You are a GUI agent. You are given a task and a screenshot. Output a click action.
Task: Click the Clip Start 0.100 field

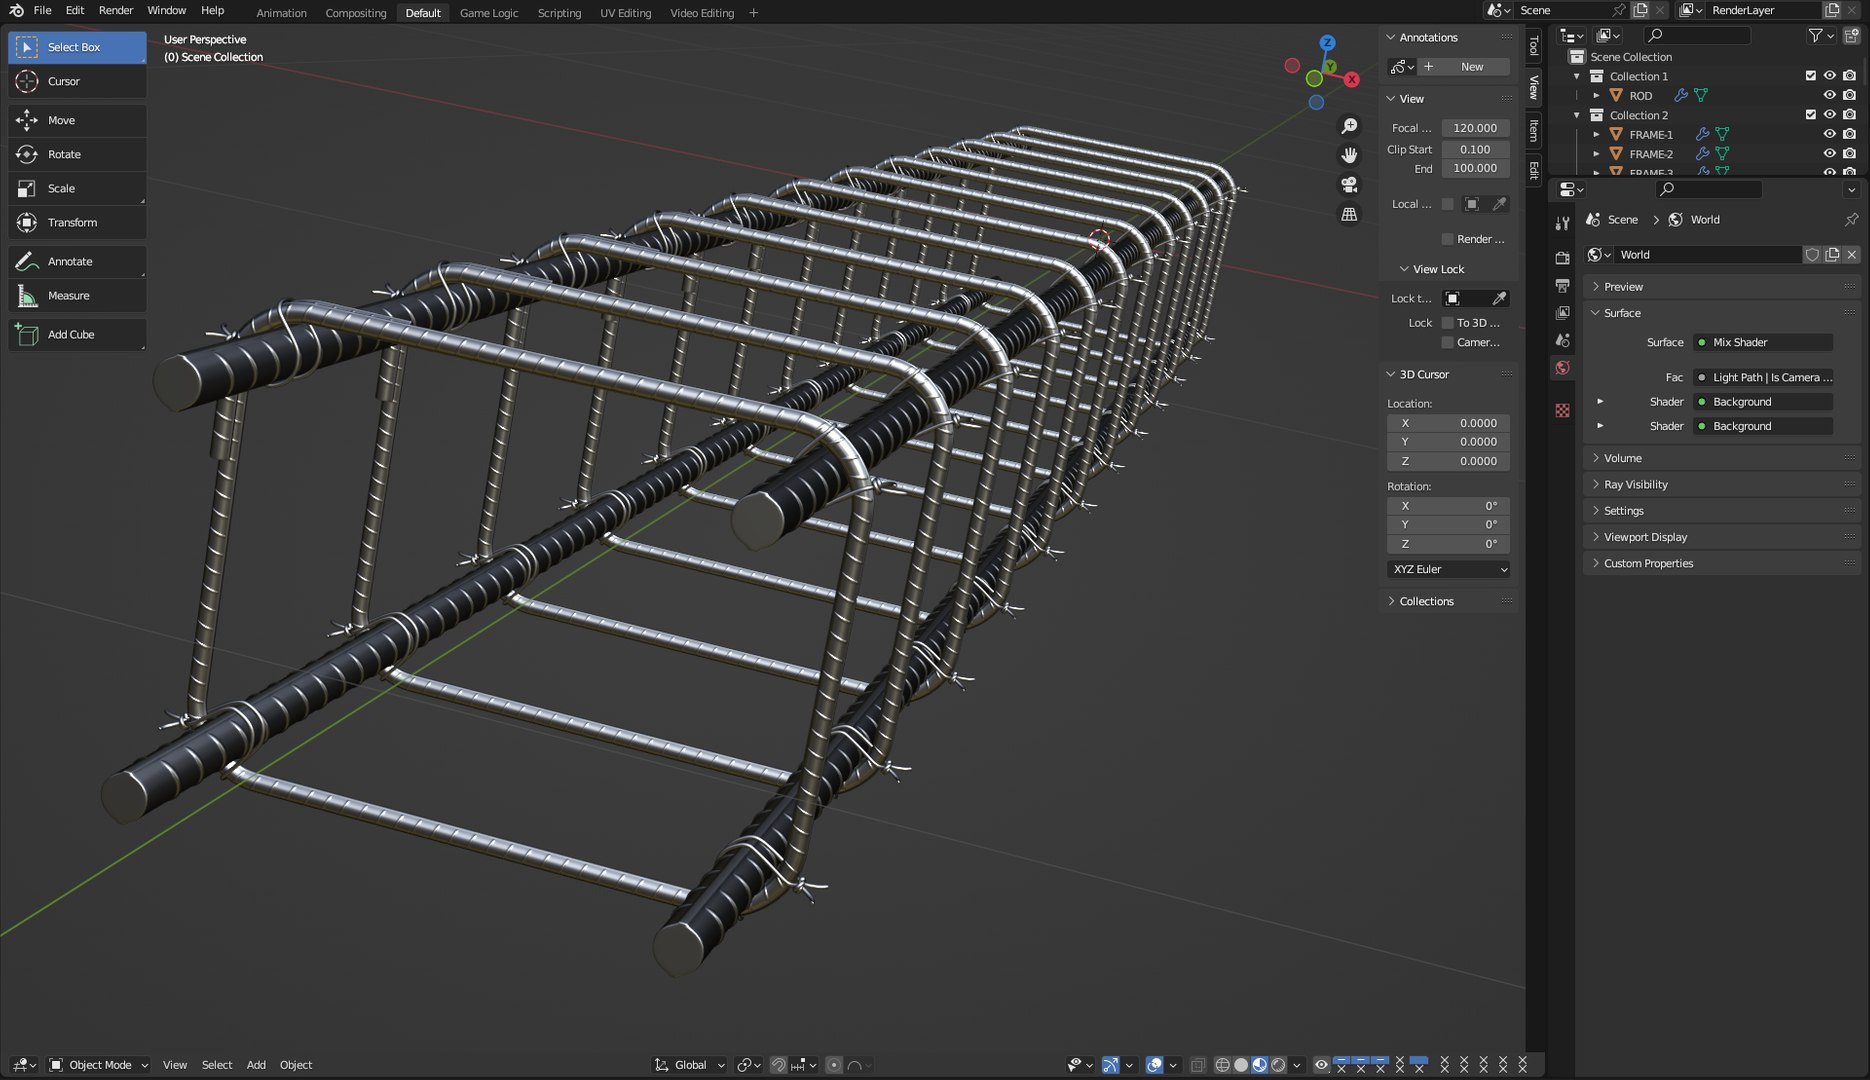1475,149
